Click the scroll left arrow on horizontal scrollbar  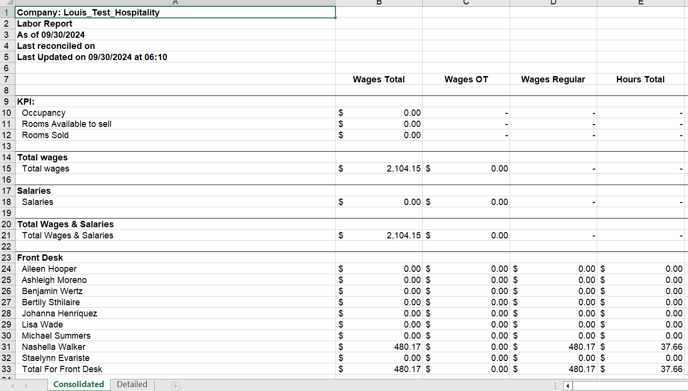(568, 386)
